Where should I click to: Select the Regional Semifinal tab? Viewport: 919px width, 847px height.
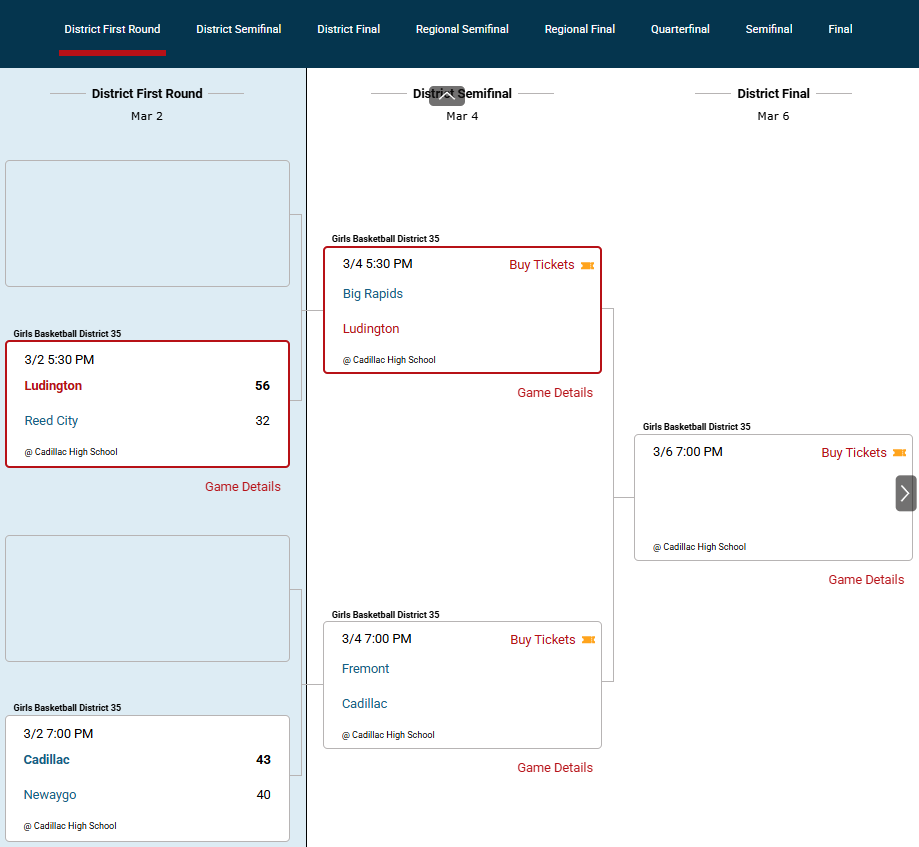[x=462, y=29]
